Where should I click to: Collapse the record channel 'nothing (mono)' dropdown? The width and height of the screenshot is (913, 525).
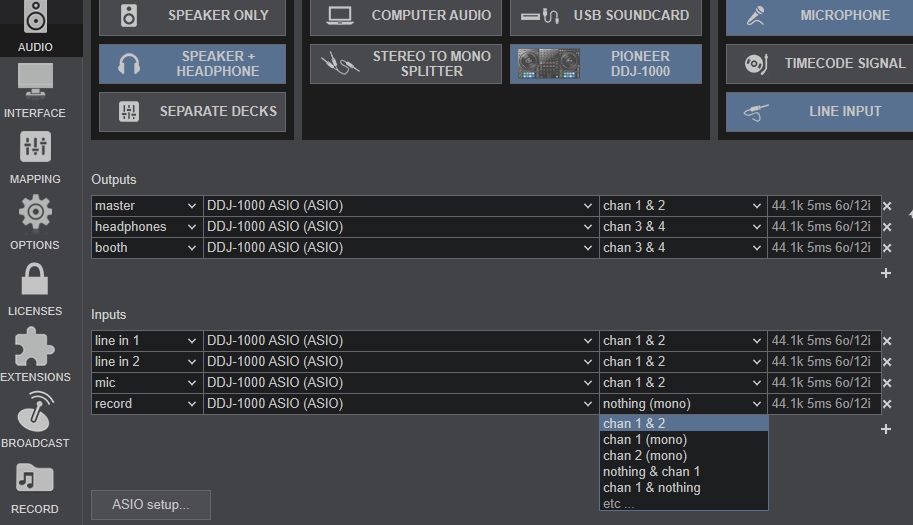tap(683, 403)
